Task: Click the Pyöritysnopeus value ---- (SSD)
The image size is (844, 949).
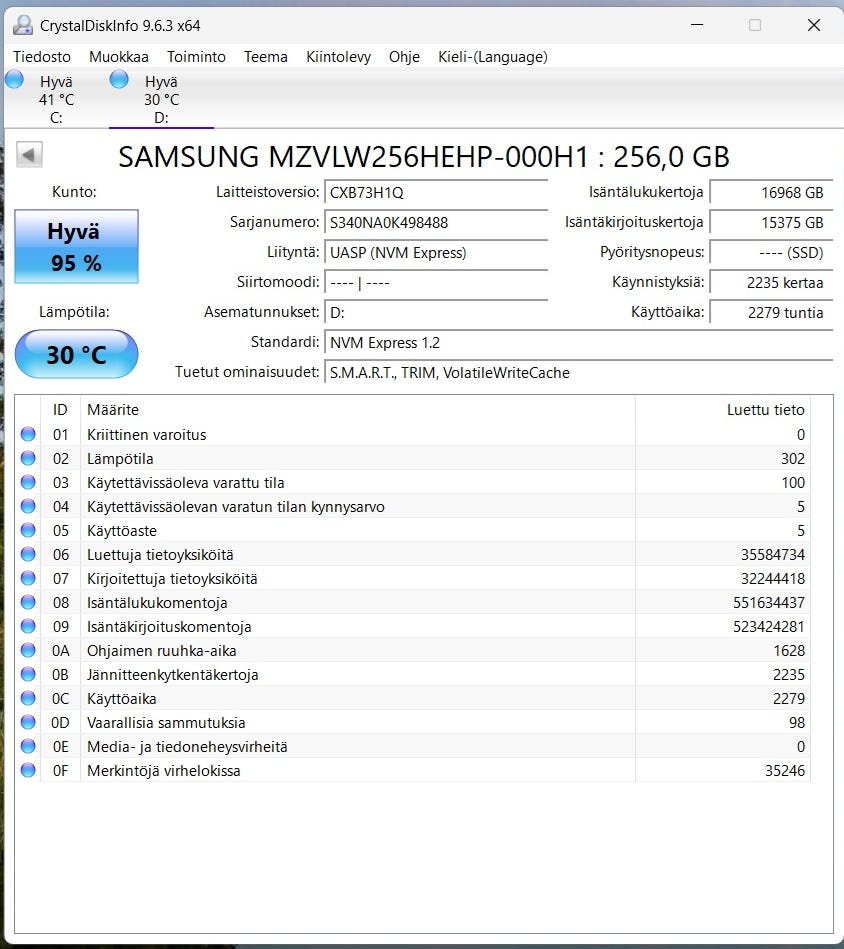Action: [x=771, y=252]
